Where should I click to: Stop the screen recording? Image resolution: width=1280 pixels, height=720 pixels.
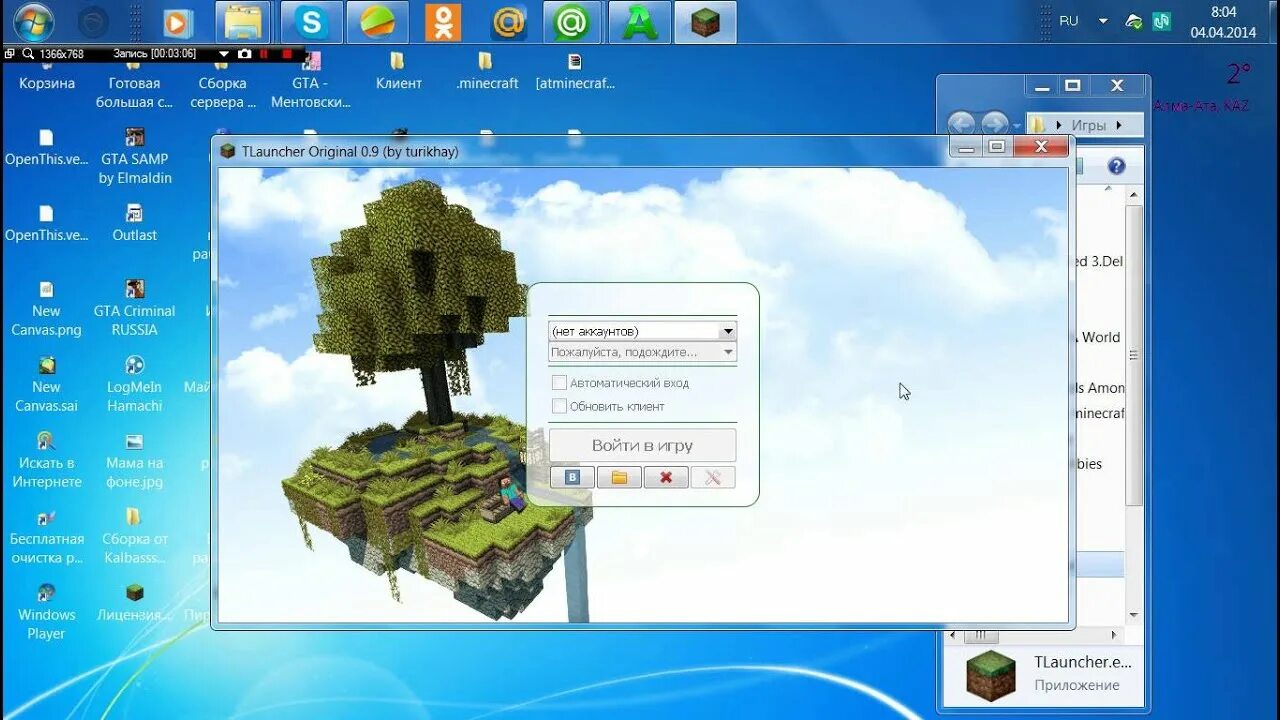(x=288, y=54)
